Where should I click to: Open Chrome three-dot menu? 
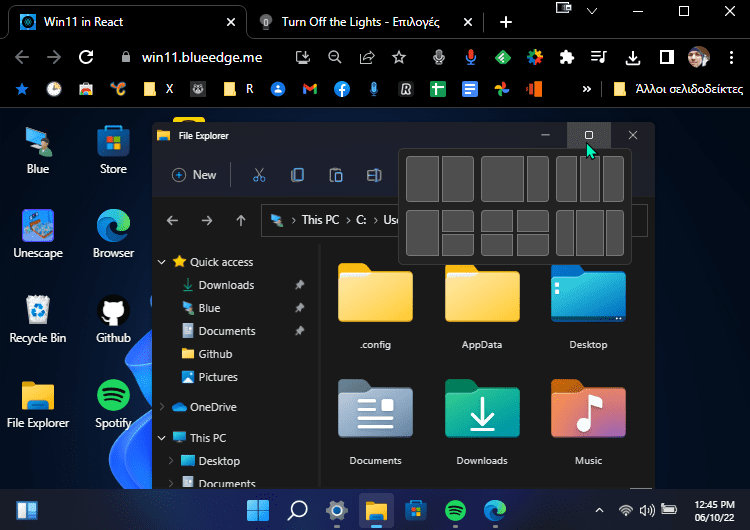click(x=731, y=57)
